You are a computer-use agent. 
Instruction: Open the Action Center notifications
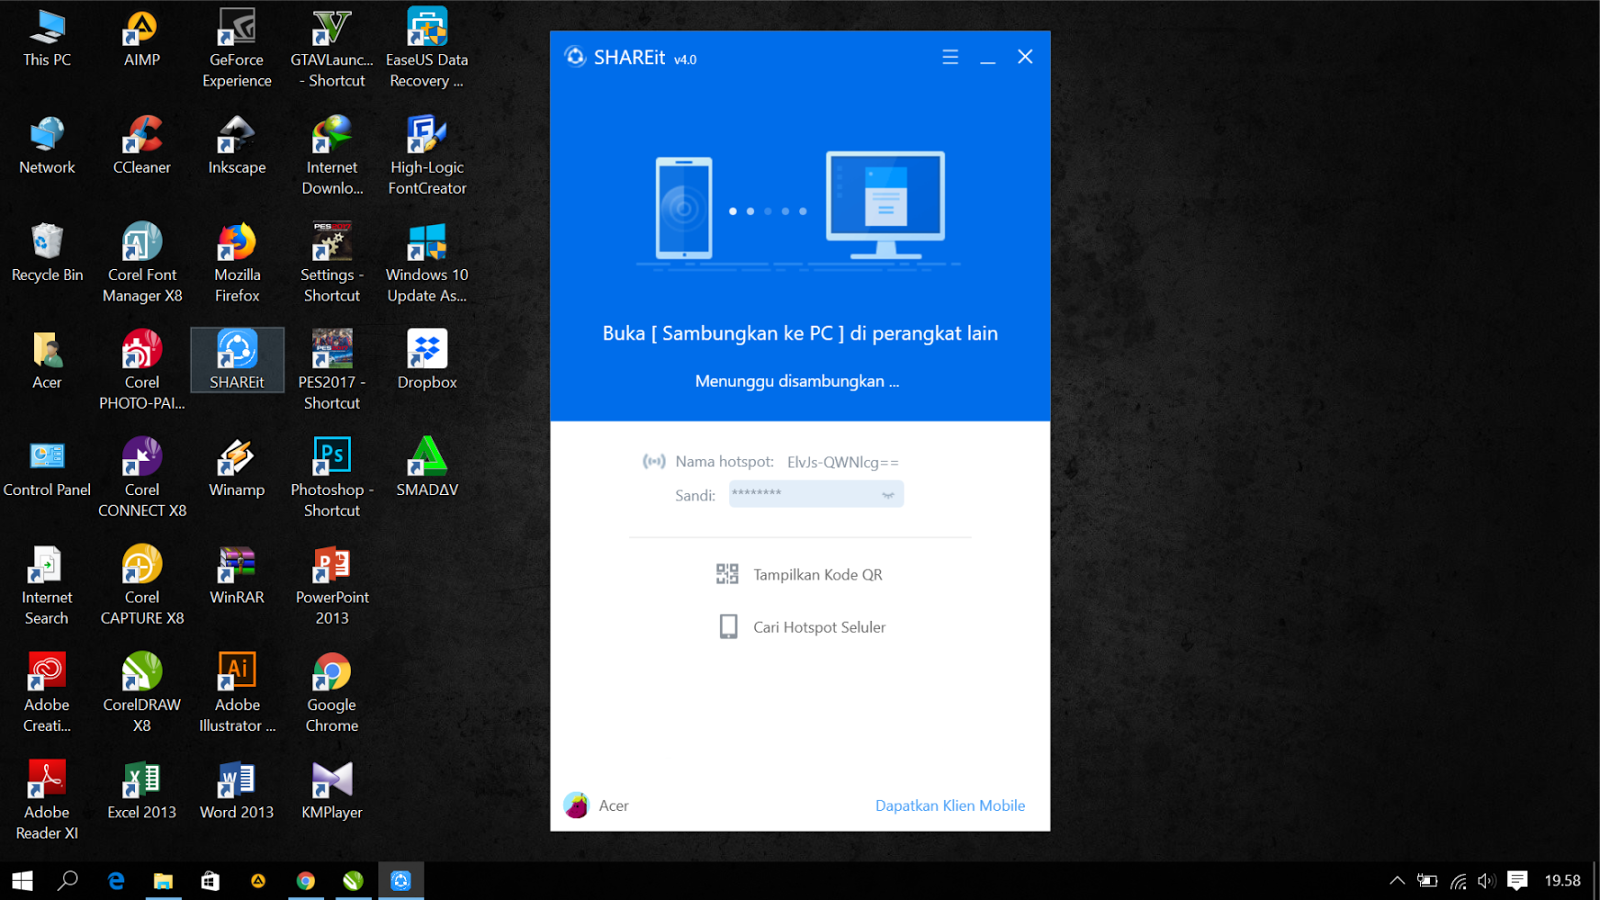(1517, 881)
